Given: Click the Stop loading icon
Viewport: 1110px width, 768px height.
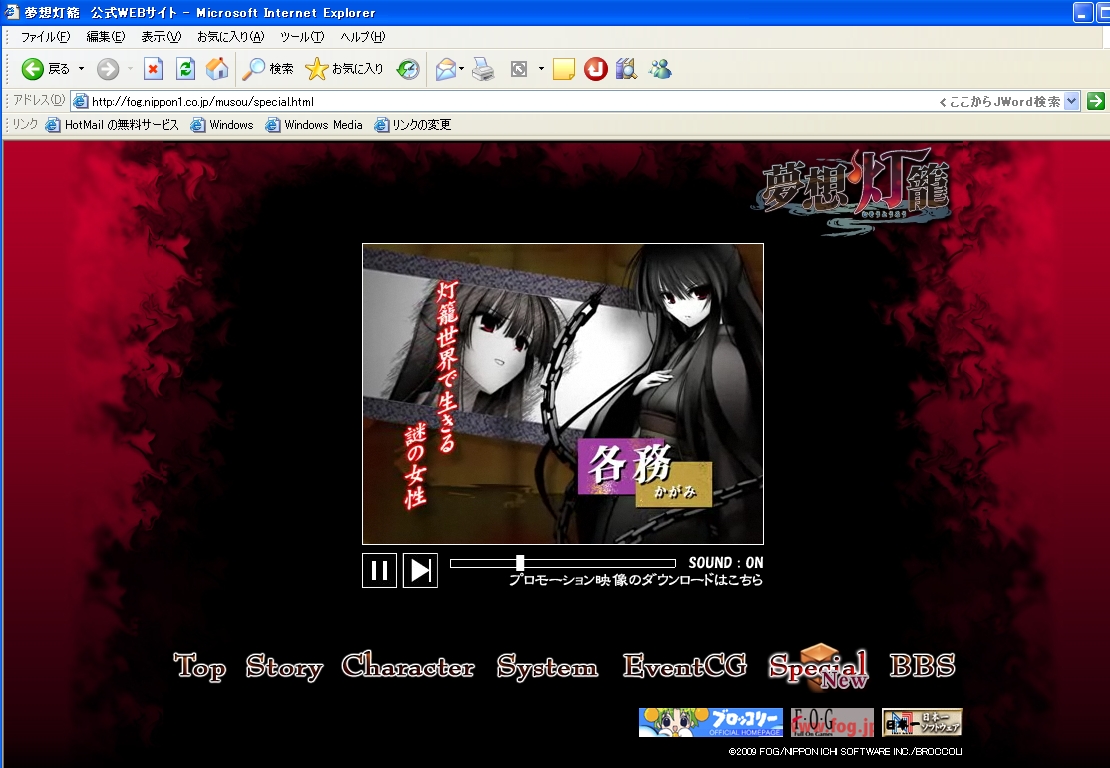Looking at the screenshot, I should 153,69.
